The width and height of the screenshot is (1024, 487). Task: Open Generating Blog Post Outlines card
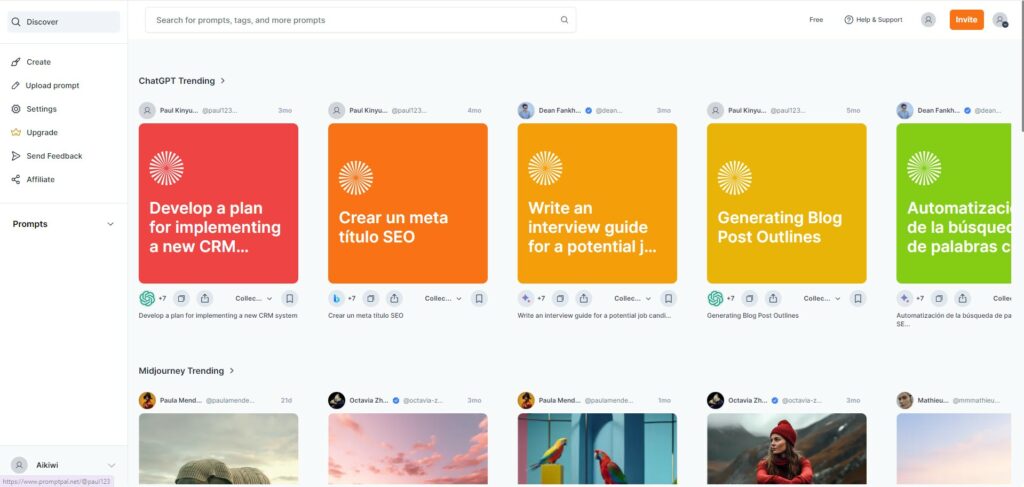pyautogui.click(x=786, y=203)
